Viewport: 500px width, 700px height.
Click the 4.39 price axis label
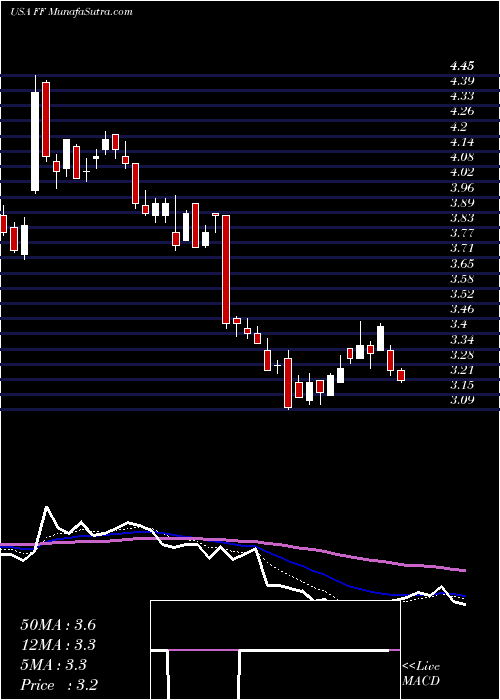462,81
